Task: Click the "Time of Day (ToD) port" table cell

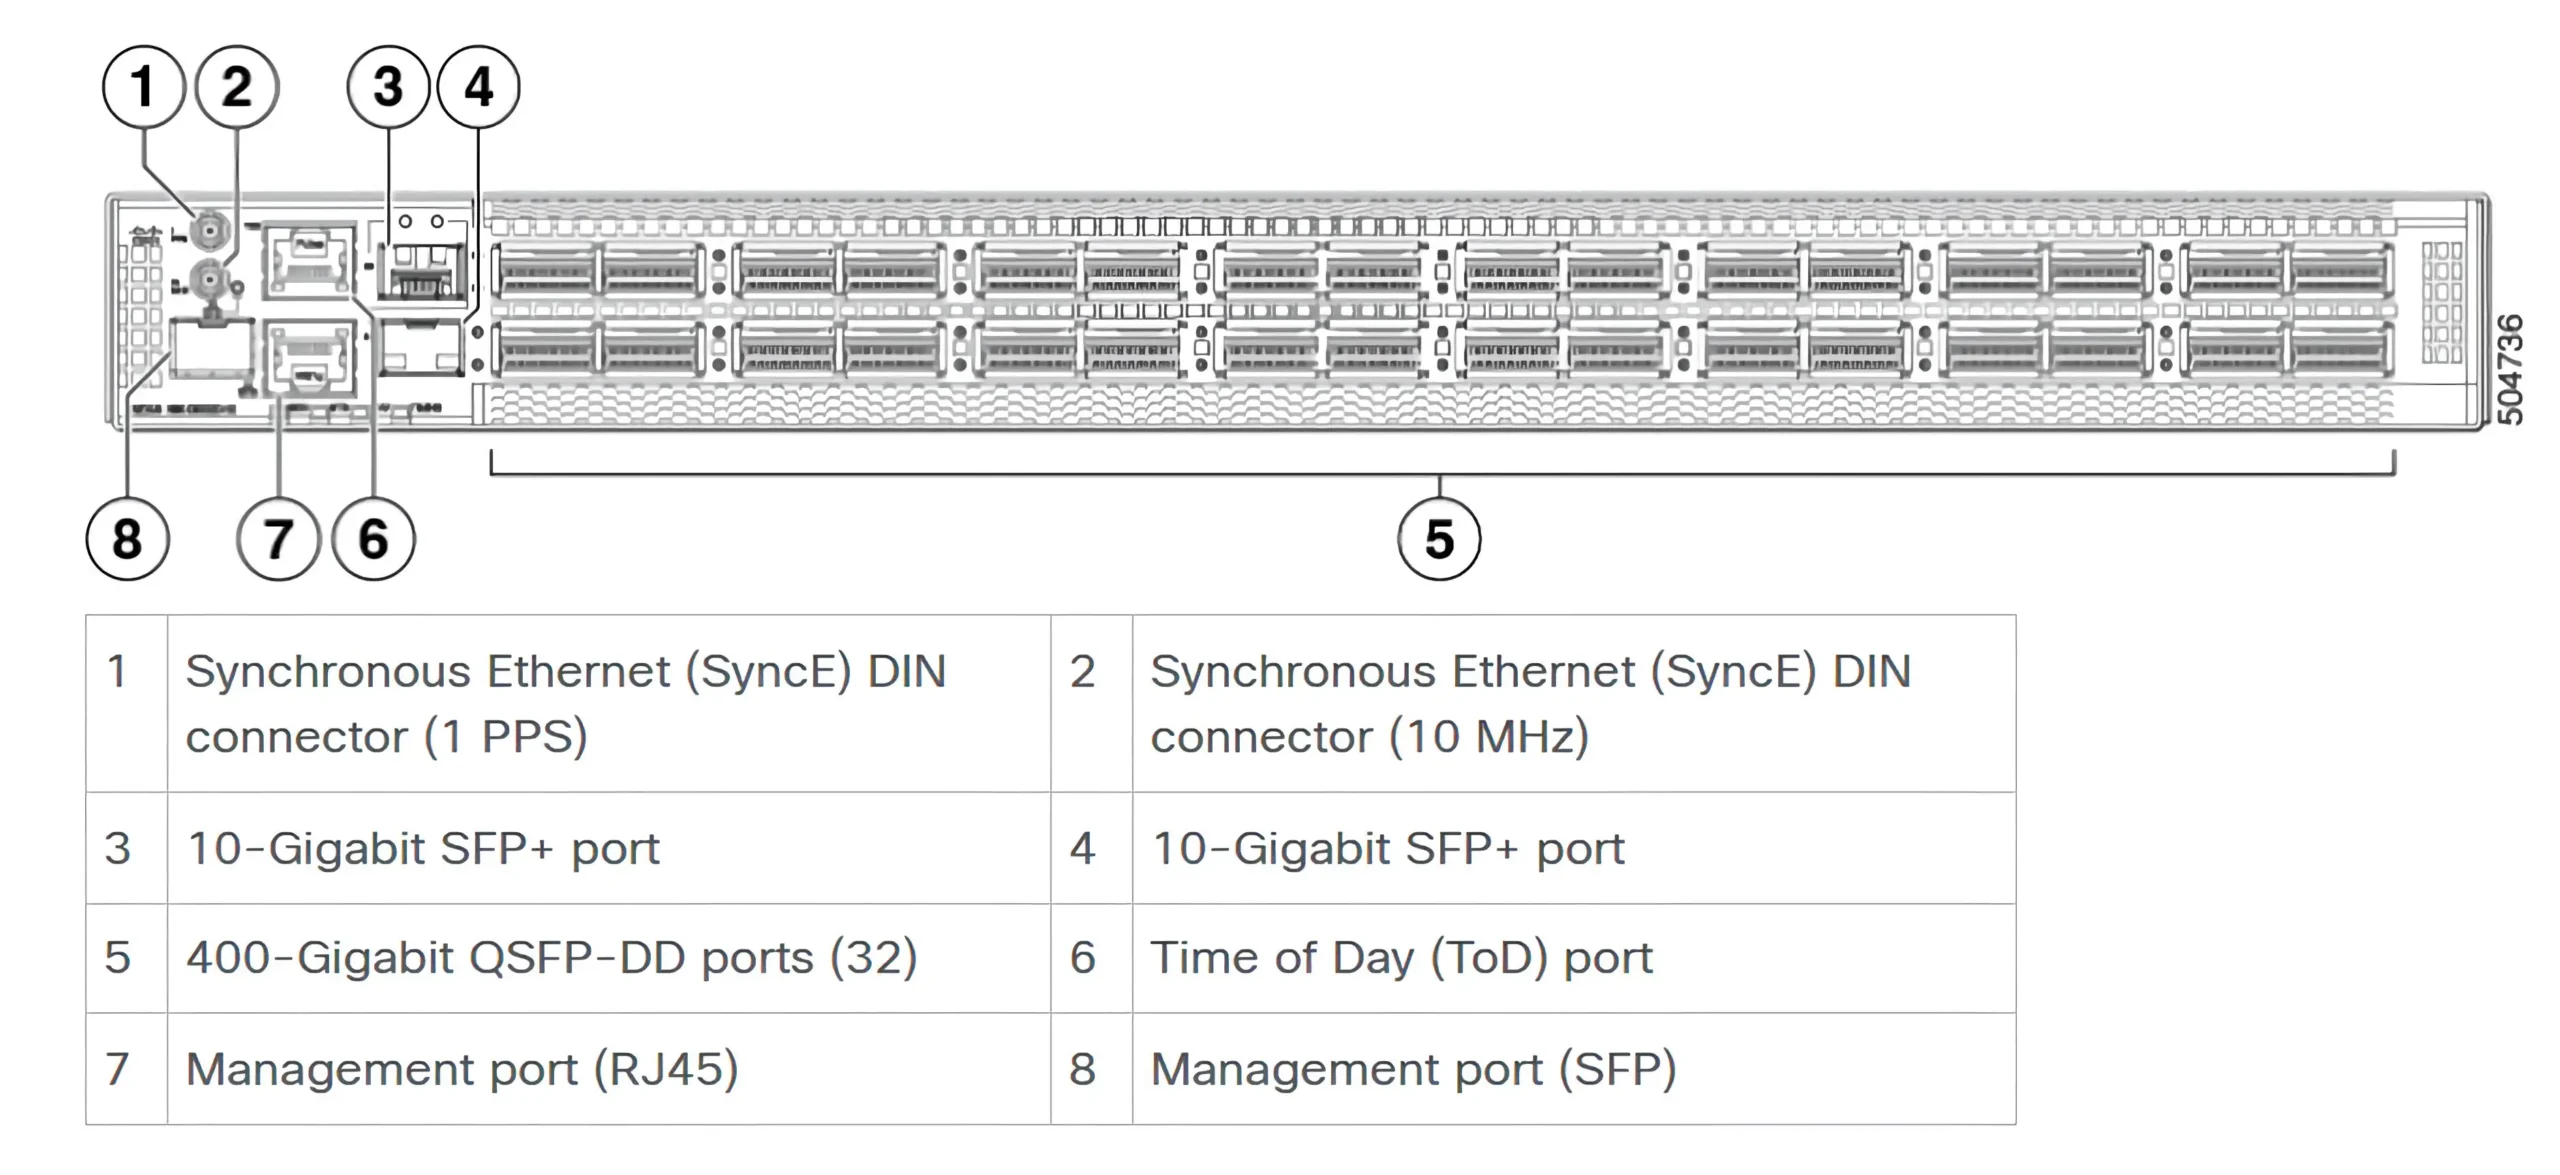Action: [x=1401, y=958]
